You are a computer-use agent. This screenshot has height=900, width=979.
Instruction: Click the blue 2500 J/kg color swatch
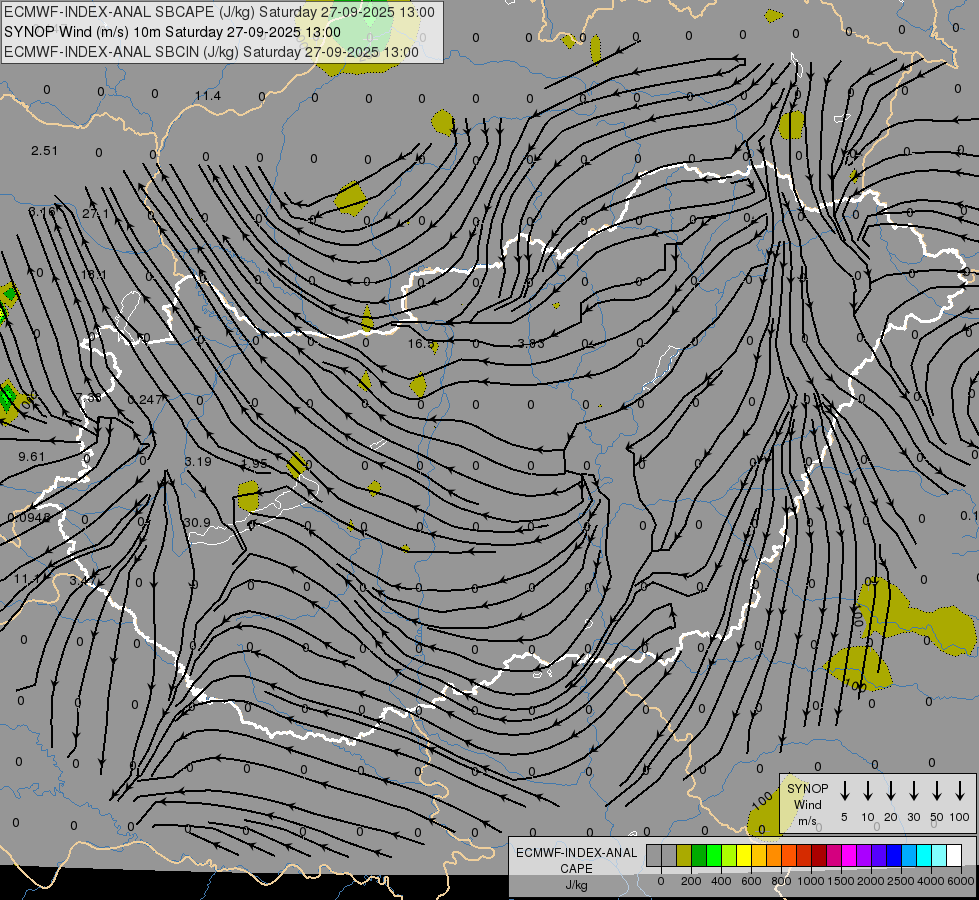point(894,855)
